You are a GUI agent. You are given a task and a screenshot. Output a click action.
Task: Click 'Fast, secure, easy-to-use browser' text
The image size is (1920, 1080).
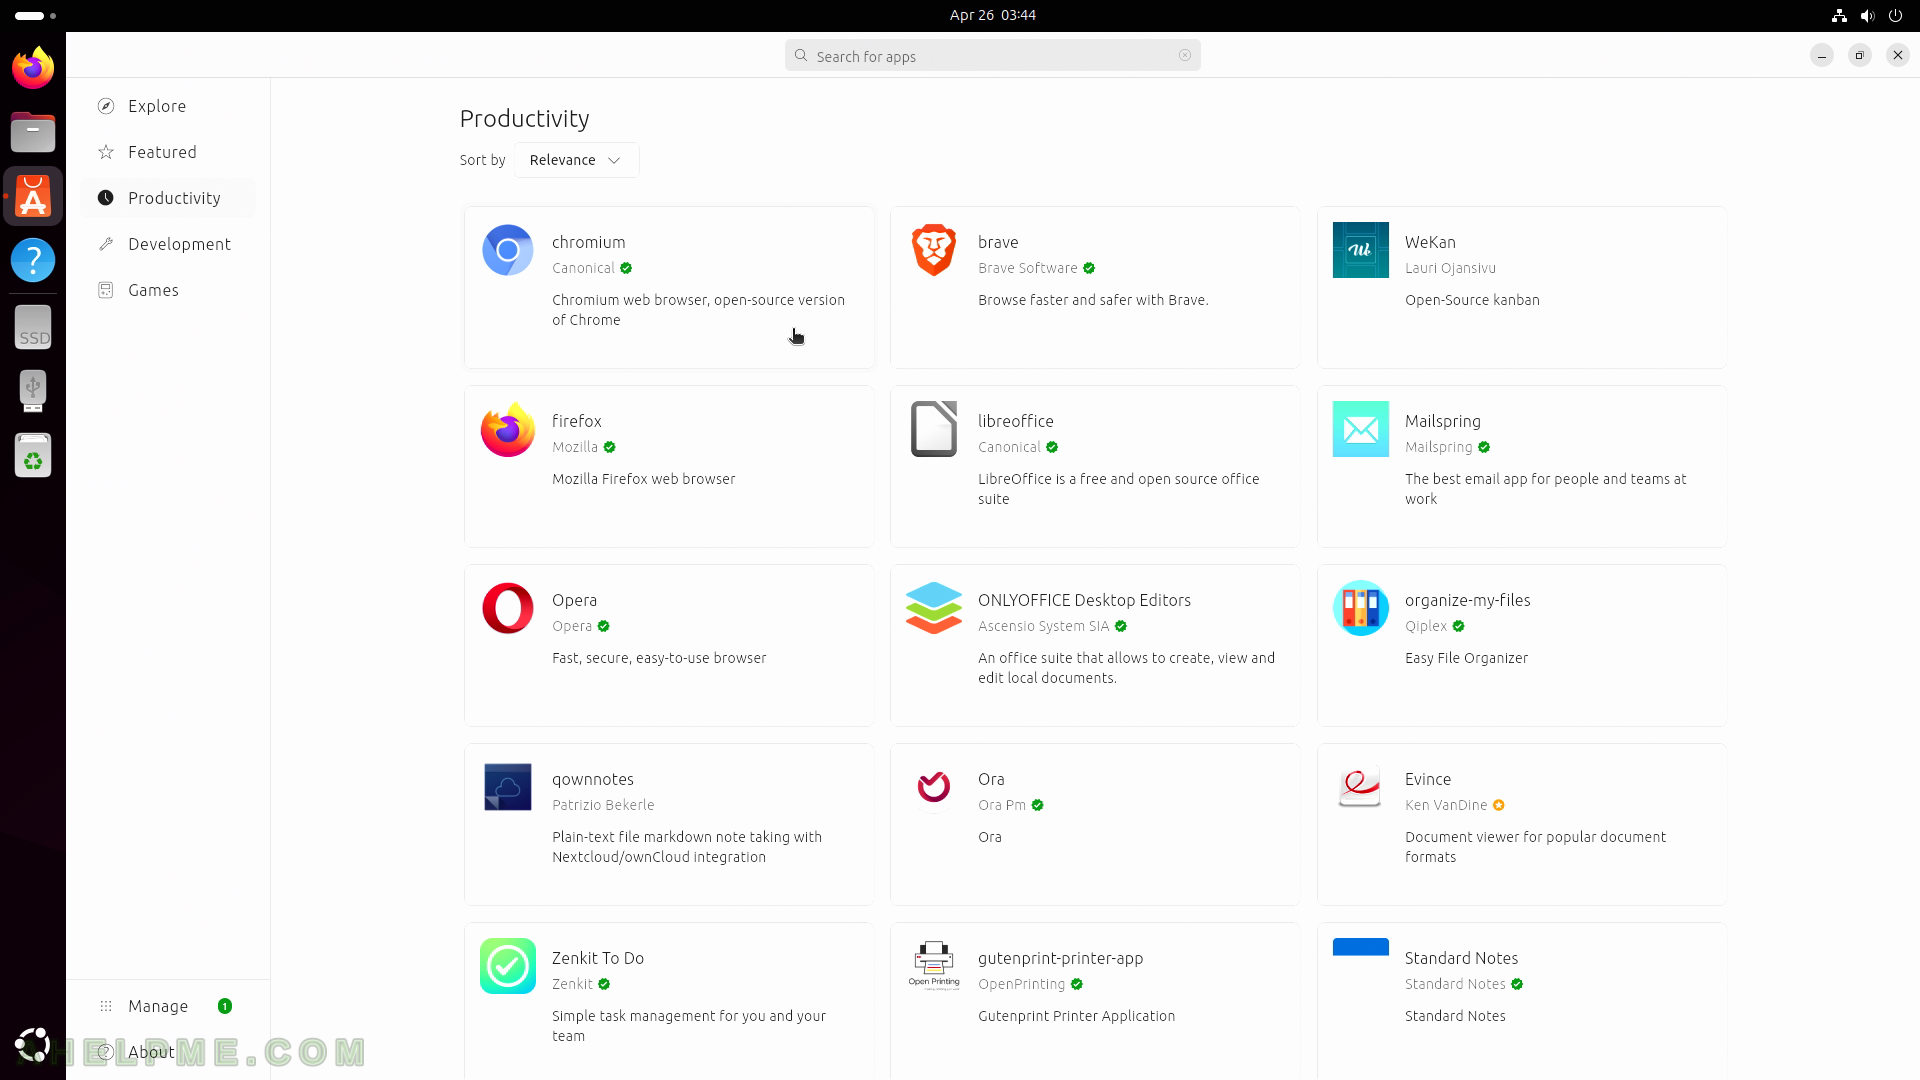coord(659,658)
